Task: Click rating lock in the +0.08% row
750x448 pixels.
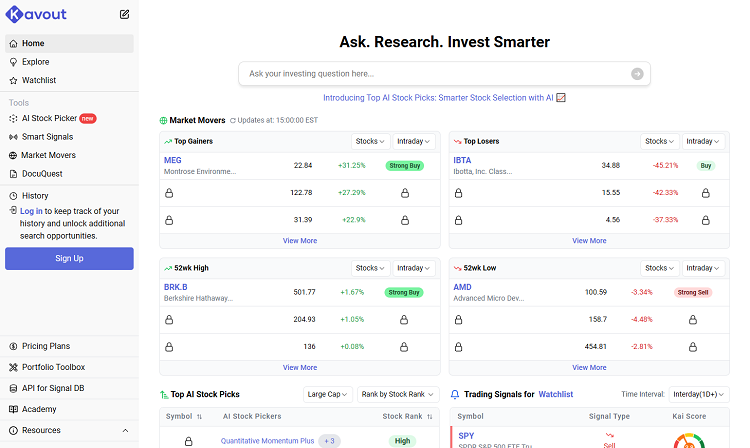Action: coord(404,347)
